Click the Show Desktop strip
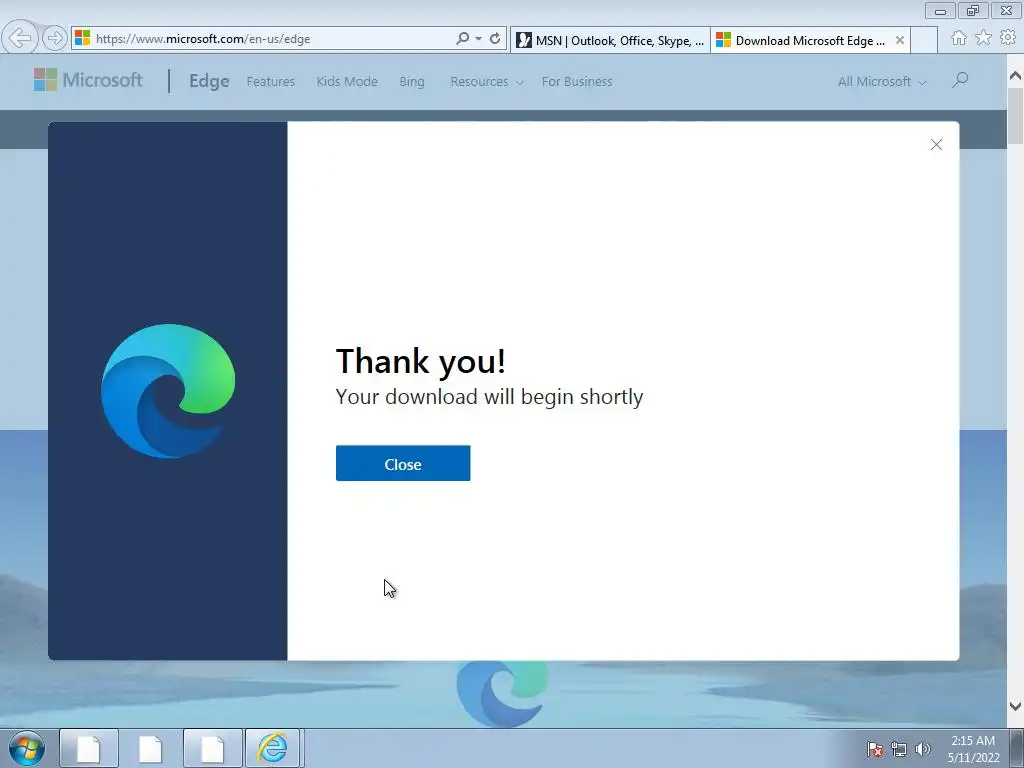The image size is (1024, 768). pos(1017,748)
